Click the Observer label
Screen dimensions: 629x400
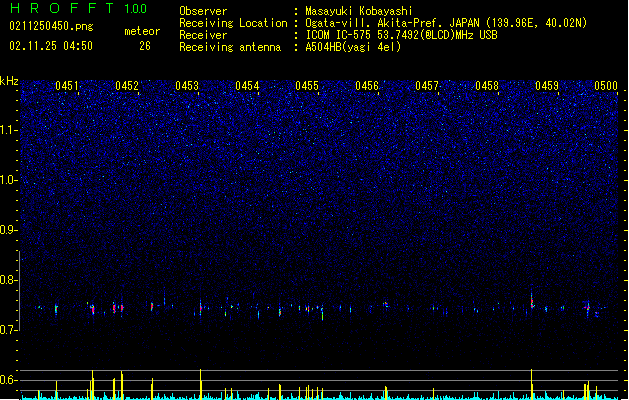pos(203,11)
